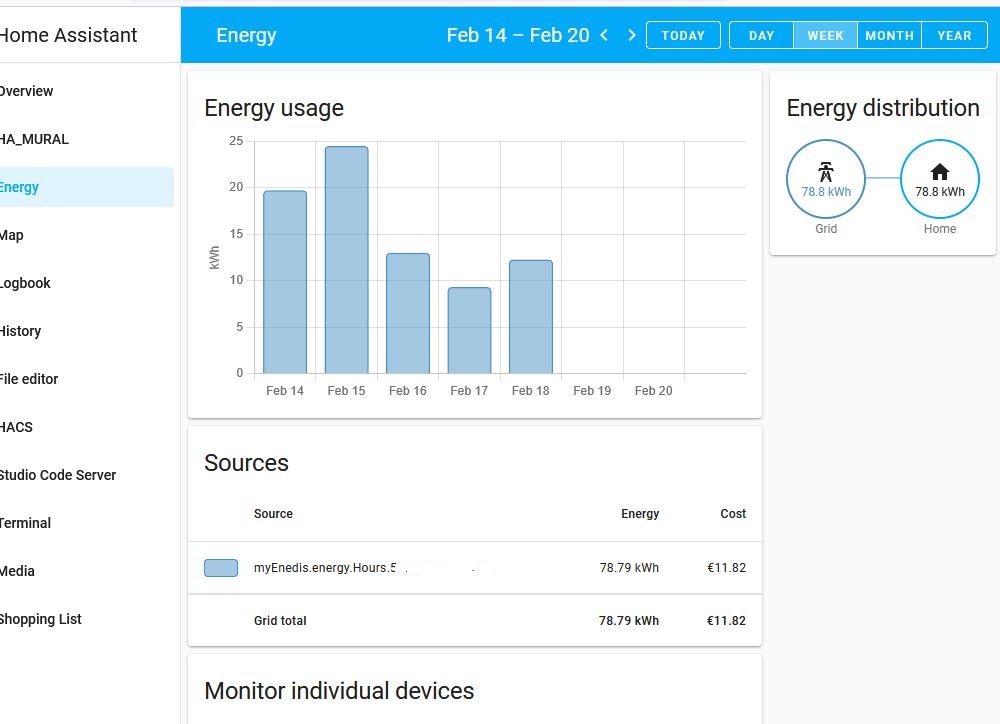Go to previous week with left chevron

pos(604,35)
